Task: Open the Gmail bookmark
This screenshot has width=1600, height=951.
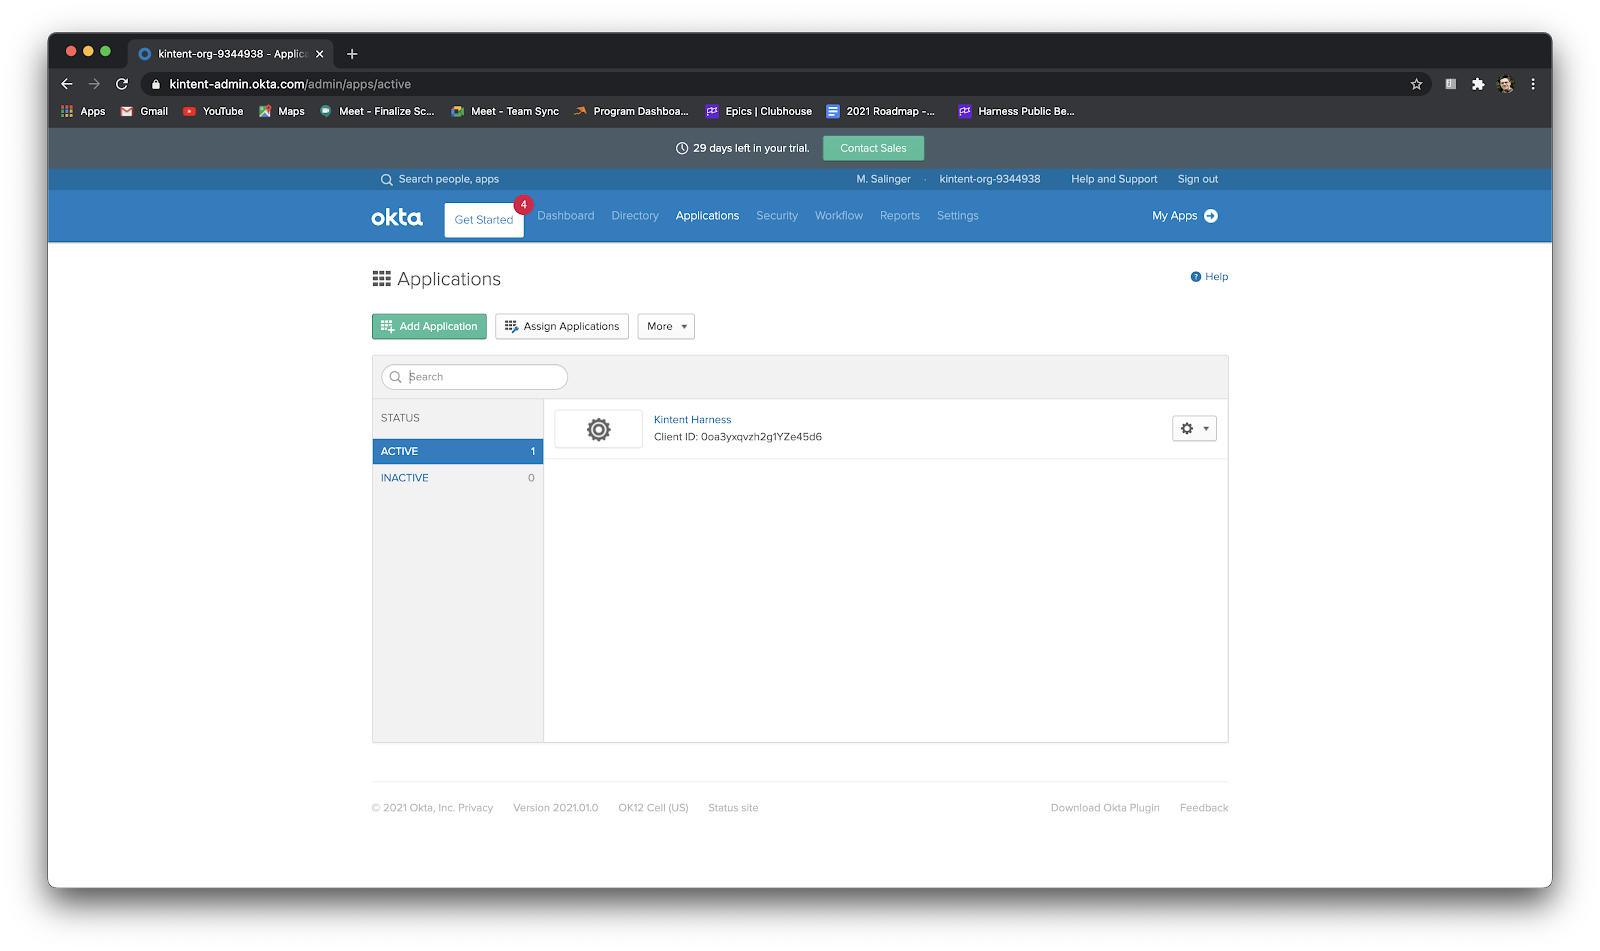Action: coord(144,112)
